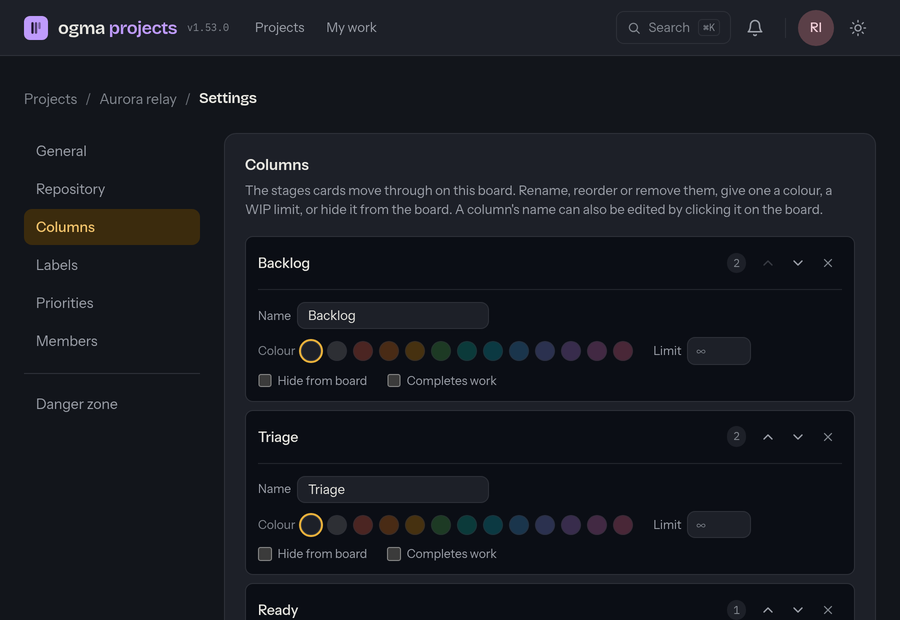Screen dimensions: 900x620
Task: Enable Completes work for Backlog
Action: (394, 381)
